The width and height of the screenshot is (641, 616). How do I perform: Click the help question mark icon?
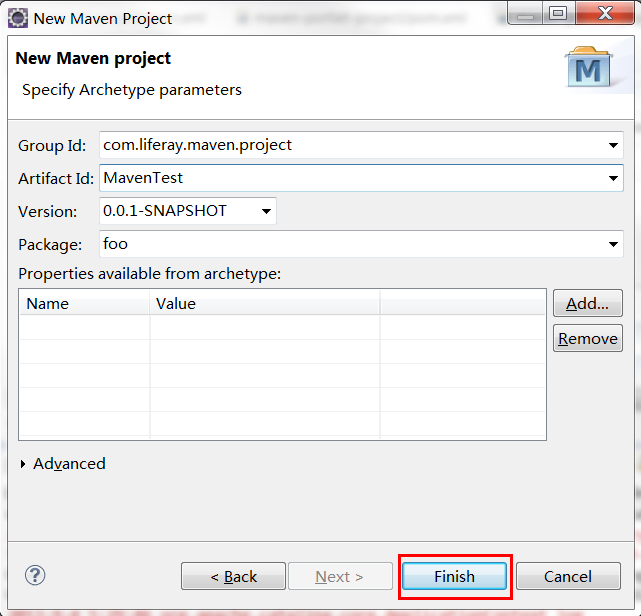point(35,575)
